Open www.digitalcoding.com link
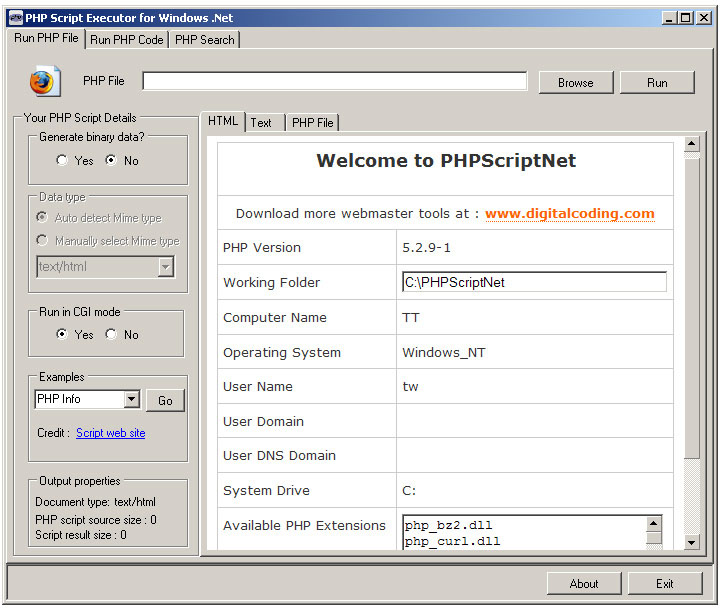 pyautogui.click(x=569, y=214)
